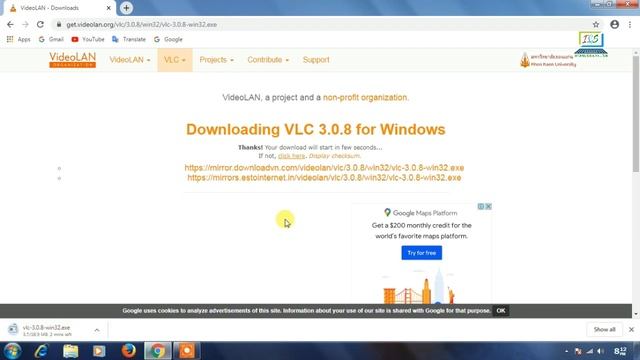
Task: Open the Gmail bookmark
Action: point(51,39)
